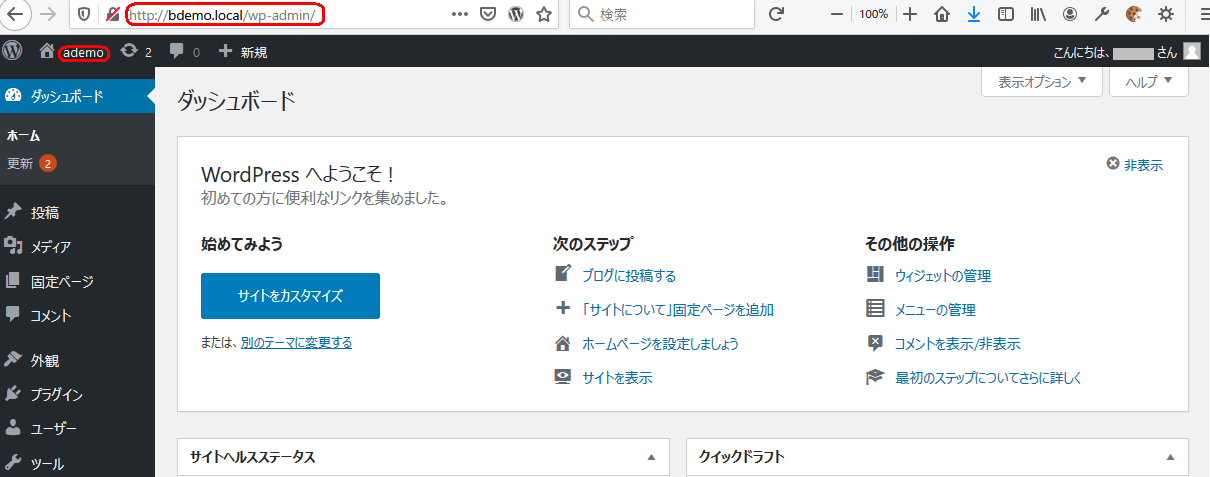Click ホームページを設定しましょう link
This screenshot has height=477, width=1210.
tap(660, 343)
